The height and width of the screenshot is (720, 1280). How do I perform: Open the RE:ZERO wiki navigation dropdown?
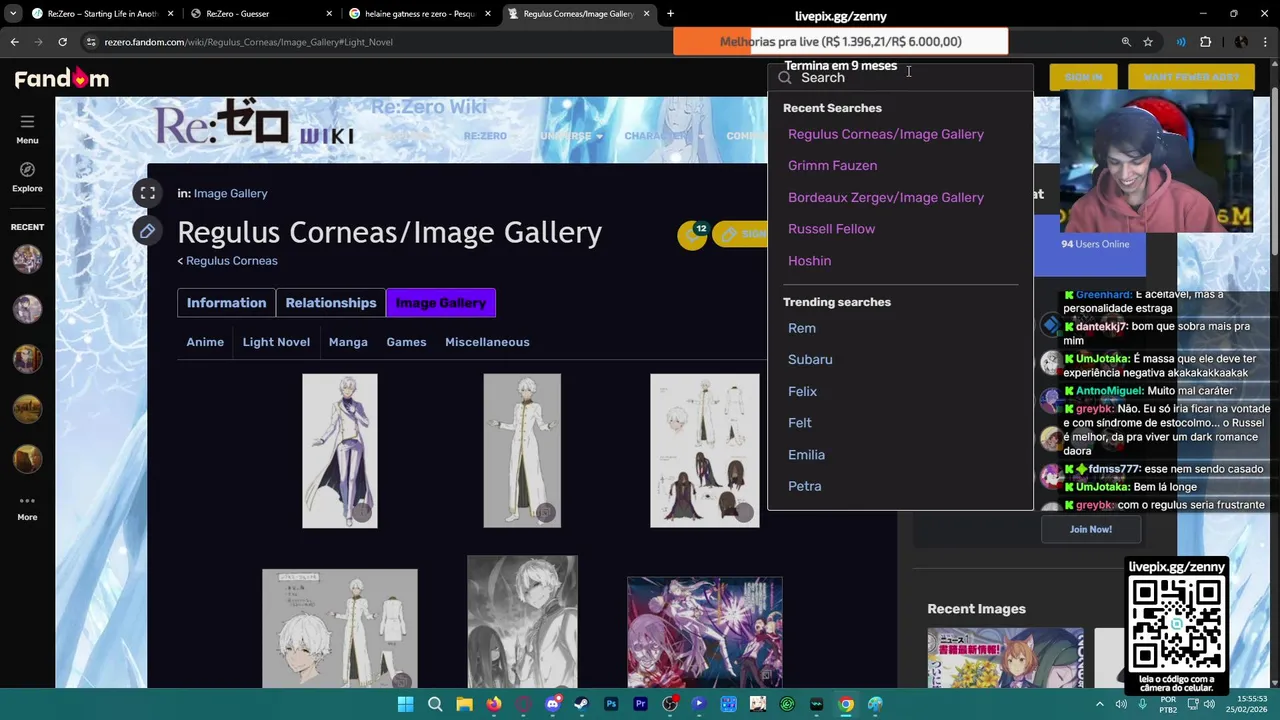click(485, 136)
